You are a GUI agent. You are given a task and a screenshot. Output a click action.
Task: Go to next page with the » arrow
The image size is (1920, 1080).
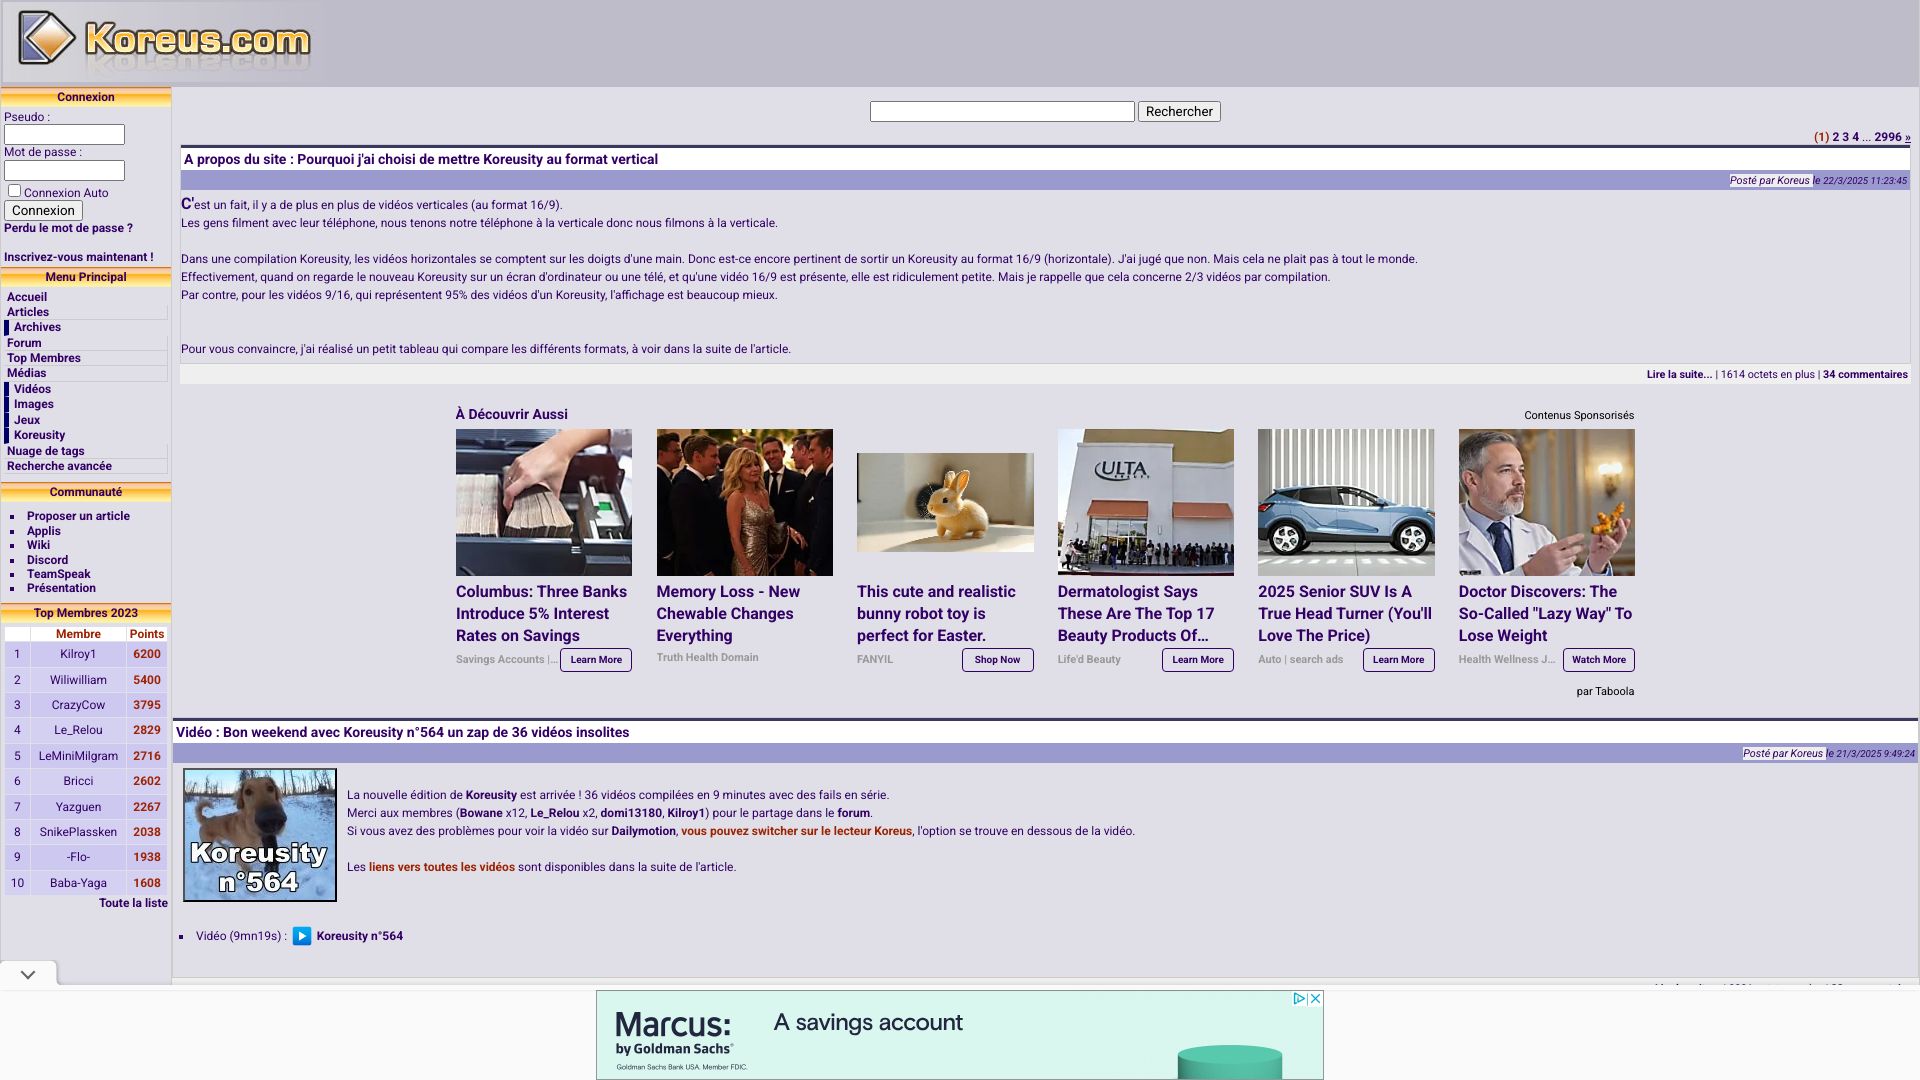[1907, 138]
